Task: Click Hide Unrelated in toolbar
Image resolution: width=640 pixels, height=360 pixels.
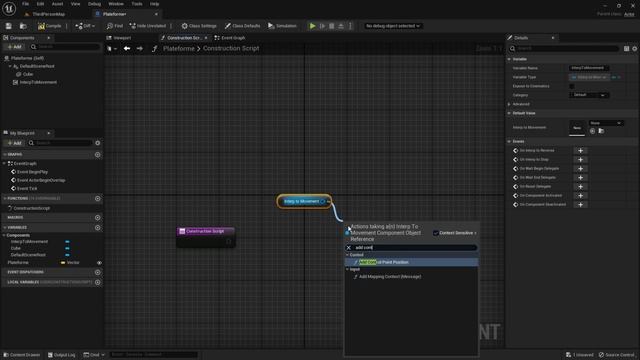Action: point(147,26)
